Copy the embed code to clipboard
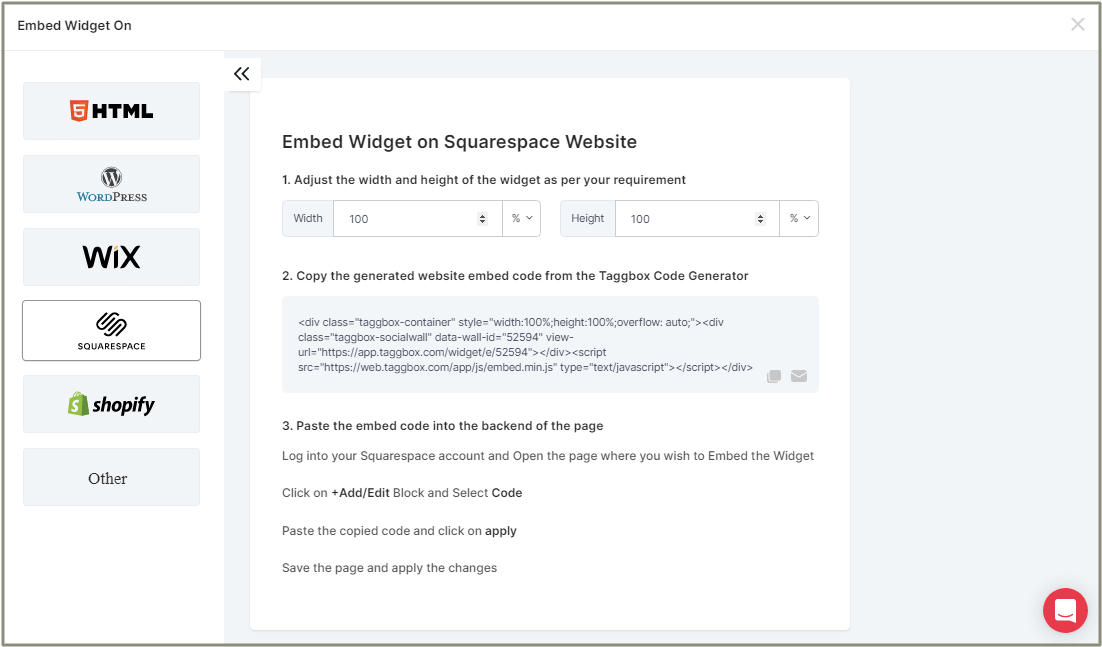The height and width of the screenshot is (647, 1102). click(774, 376)
